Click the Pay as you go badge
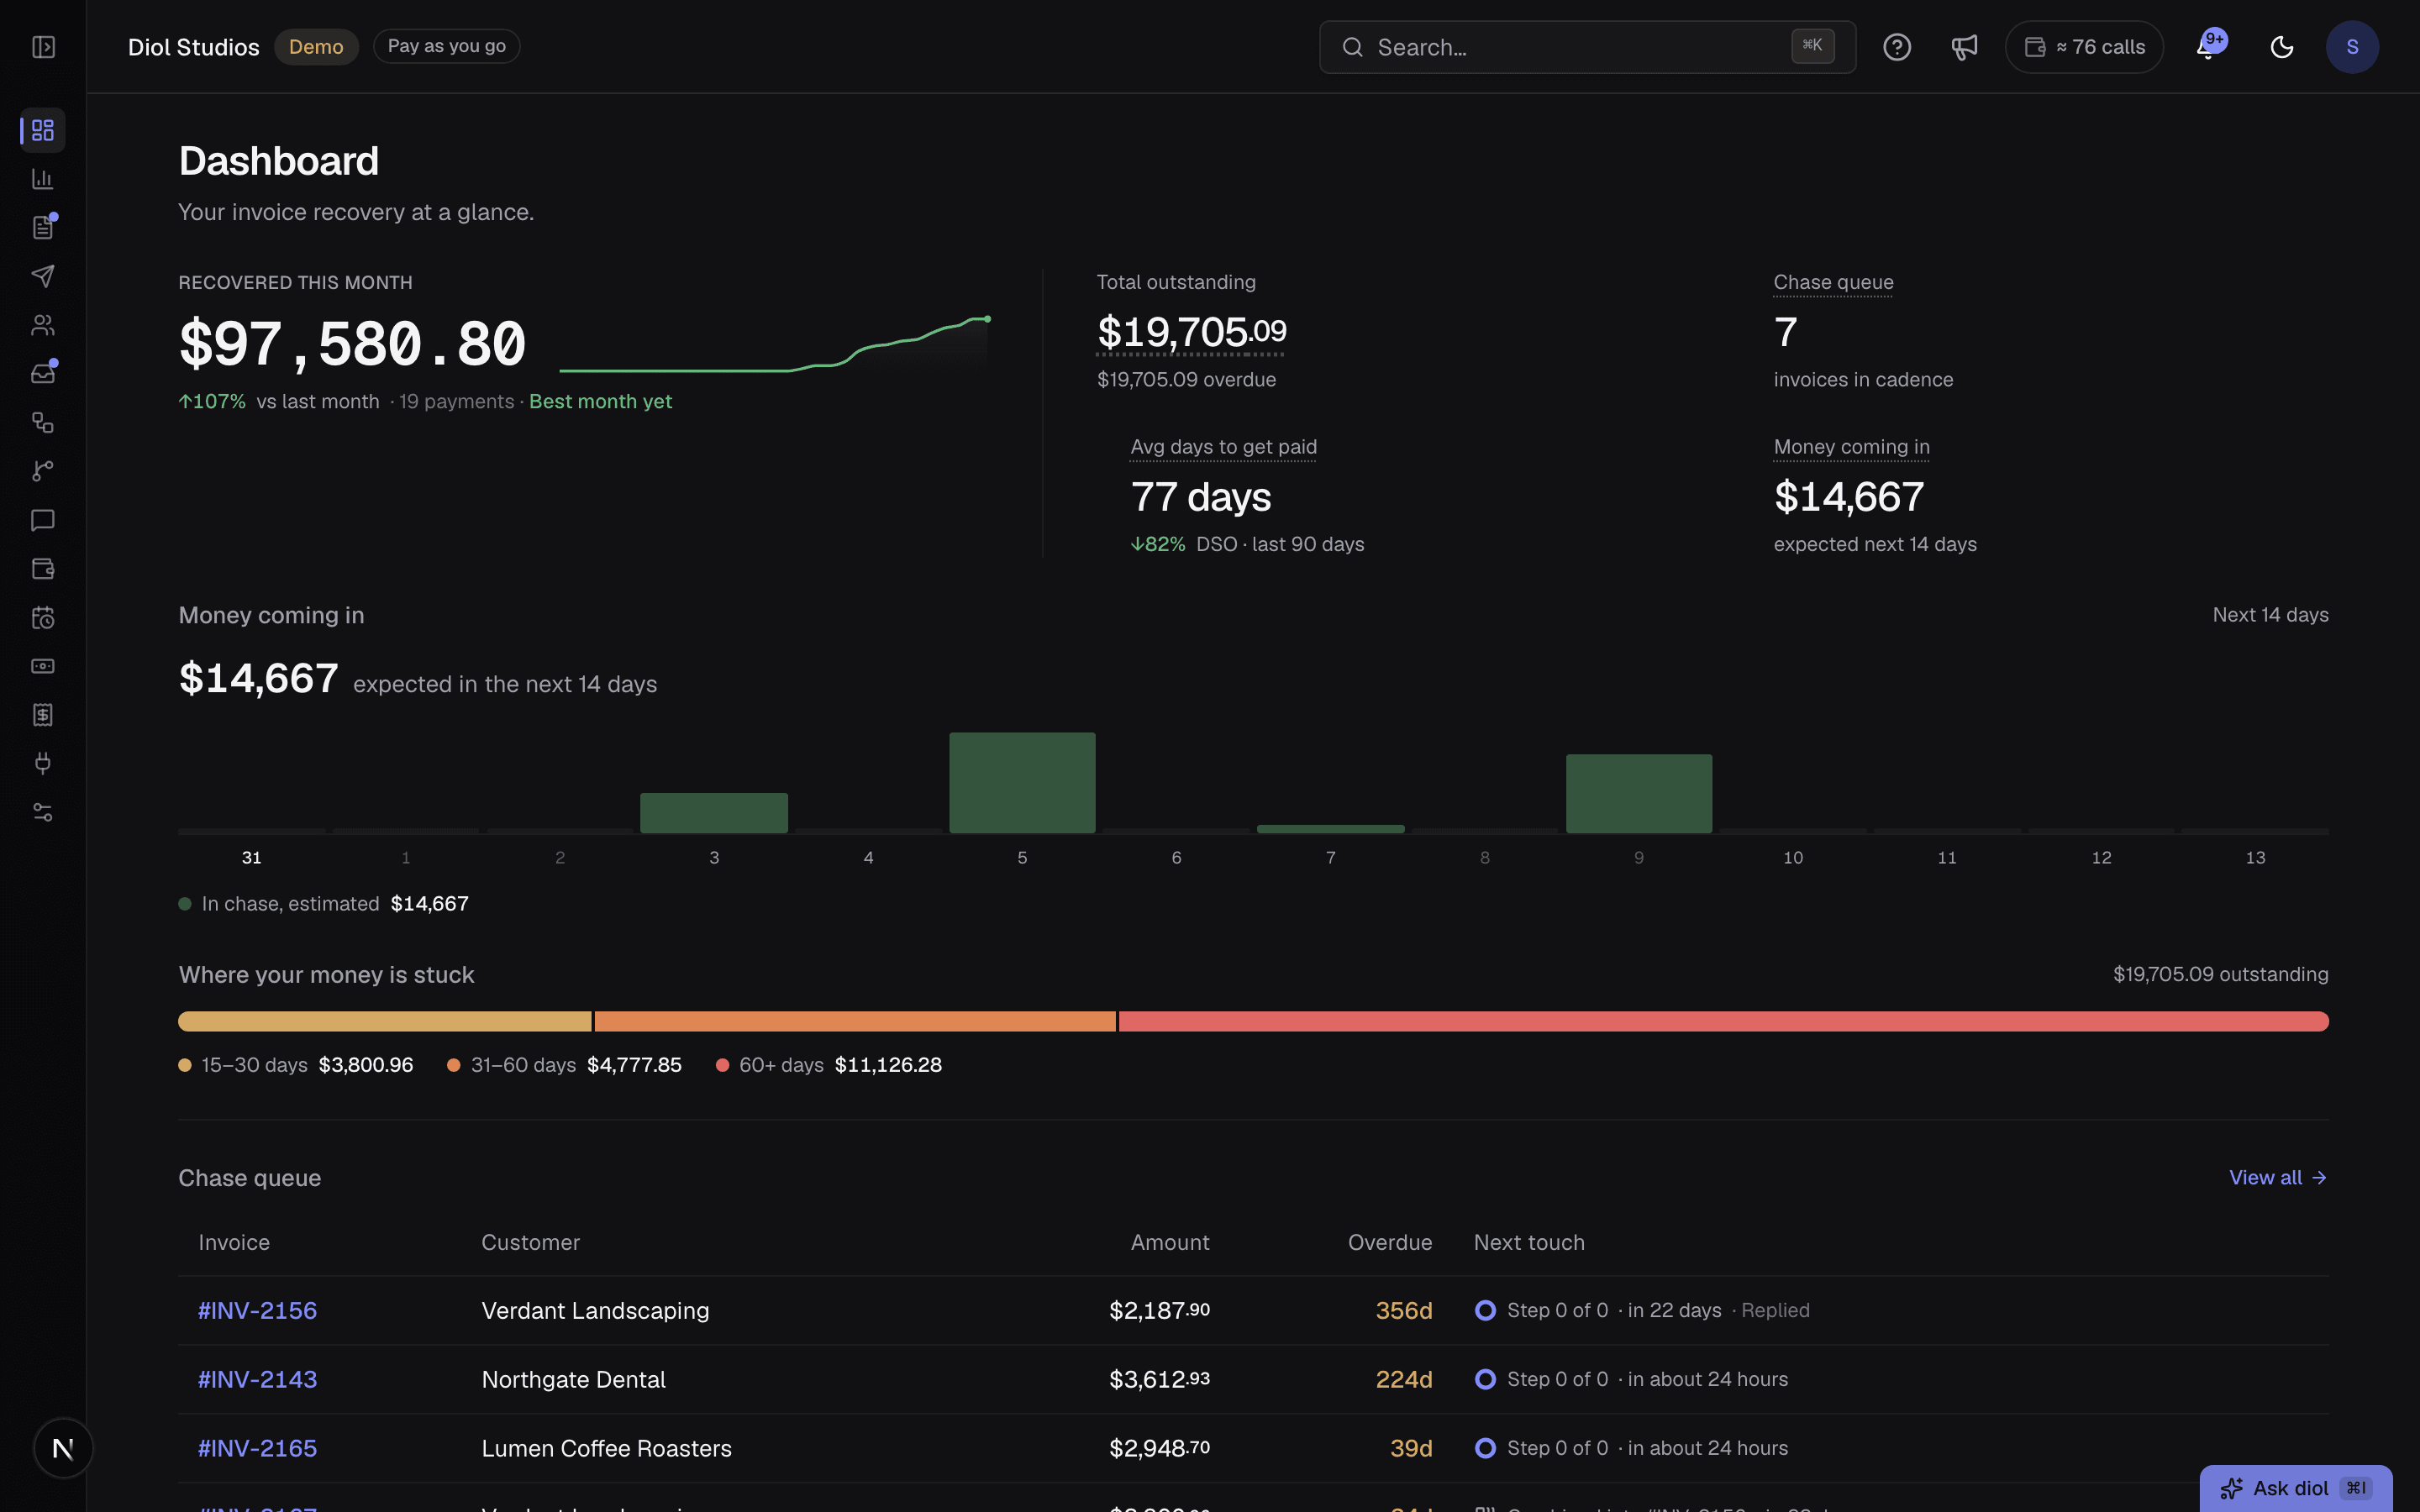The image size is (2420, 1512). pos(446,46)
